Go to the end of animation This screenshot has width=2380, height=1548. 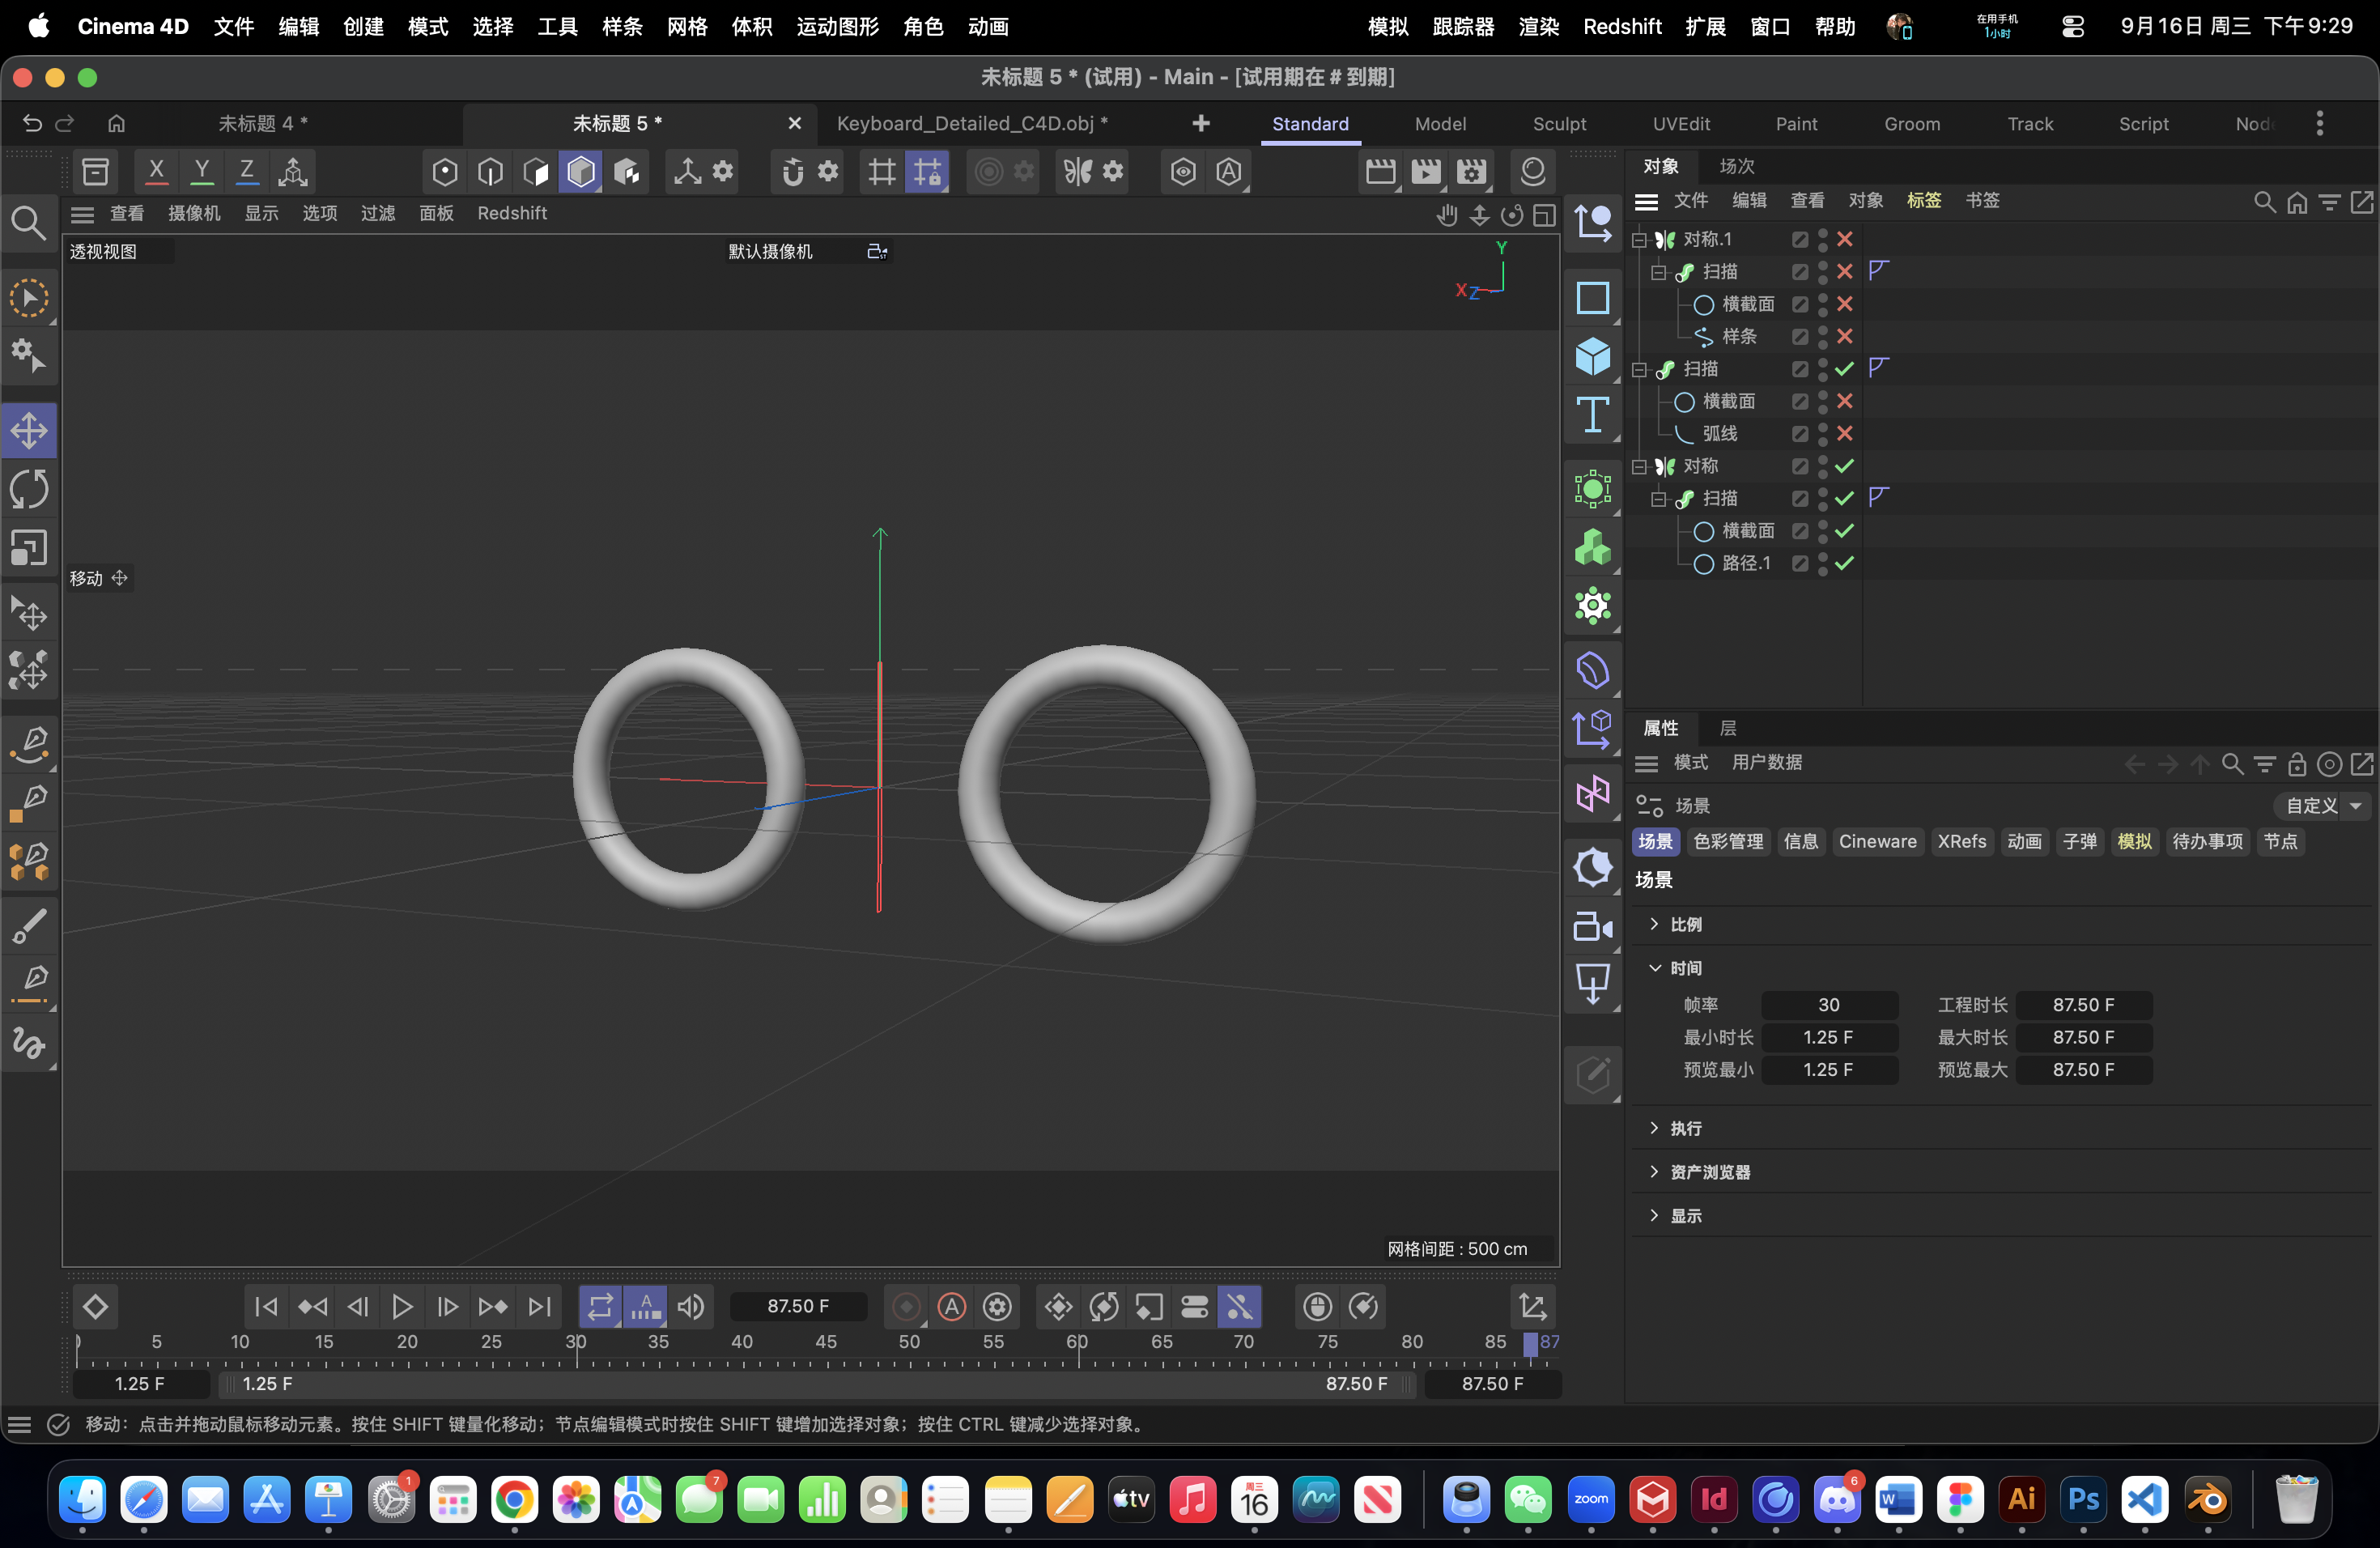point(539,1306)
